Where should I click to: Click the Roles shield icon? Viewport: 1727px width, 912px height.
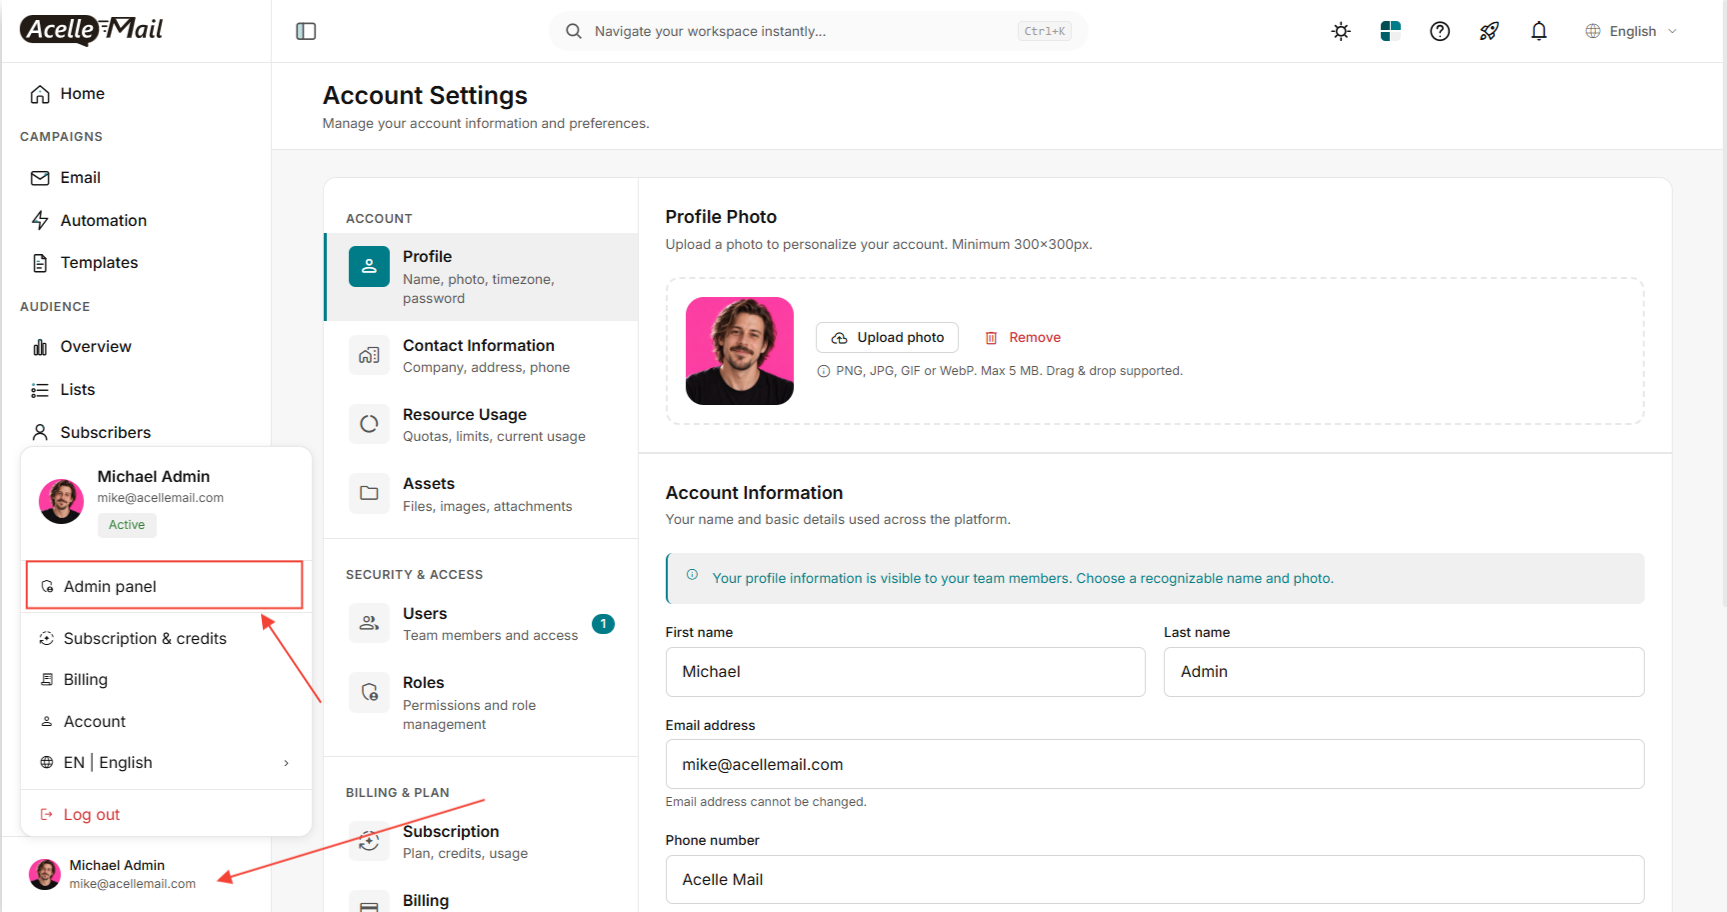pos(369,692)
